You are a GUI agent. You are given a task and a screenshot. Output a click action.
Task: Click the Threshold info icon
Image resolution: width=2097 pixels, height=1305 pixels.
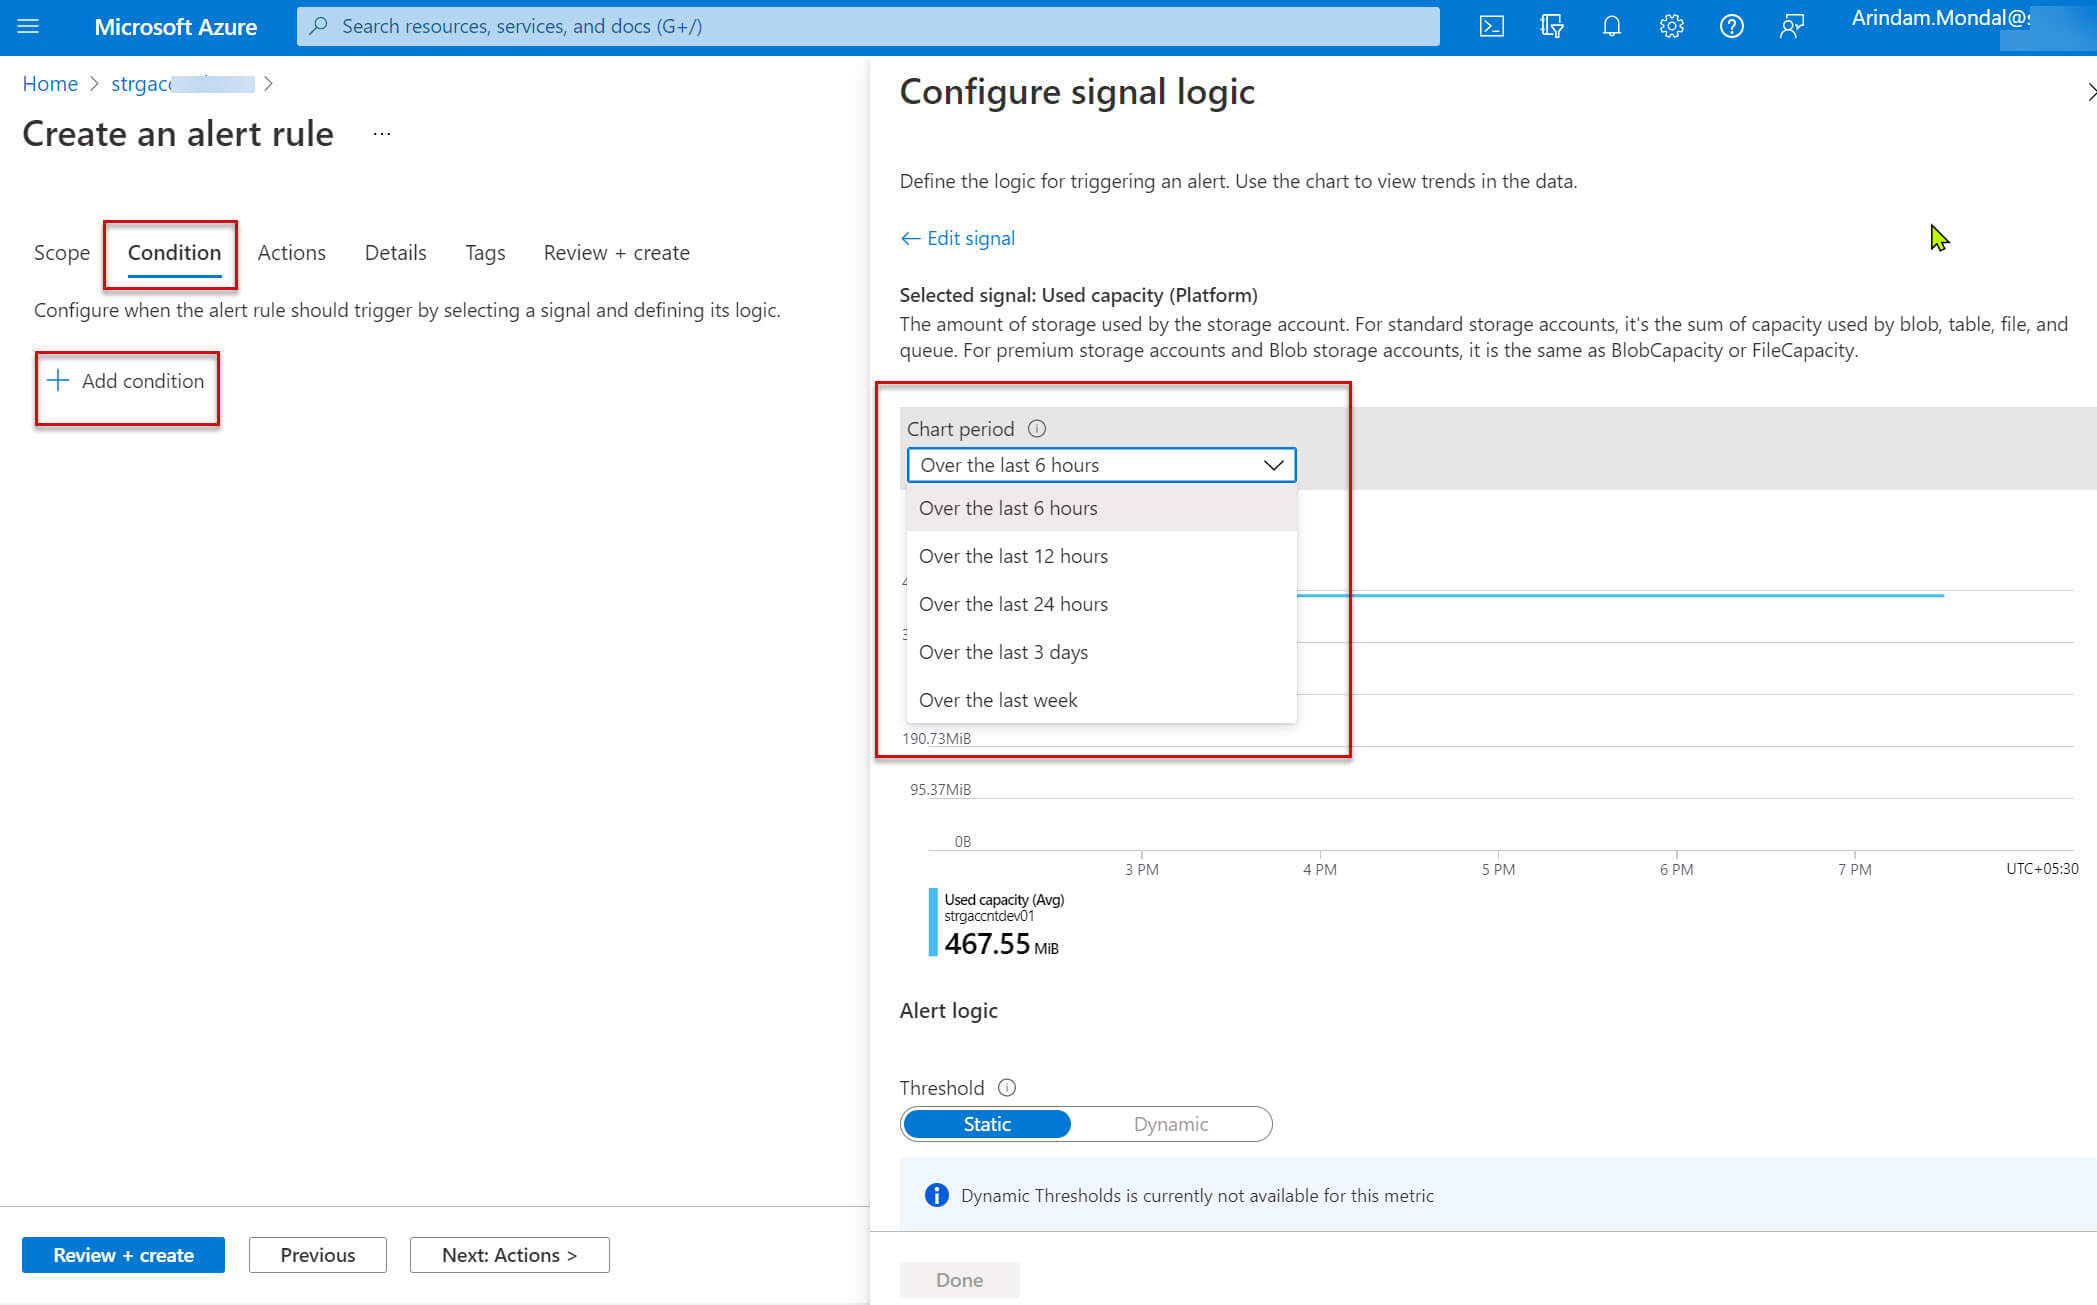pyautogui.click(x=1007, y=1088)
